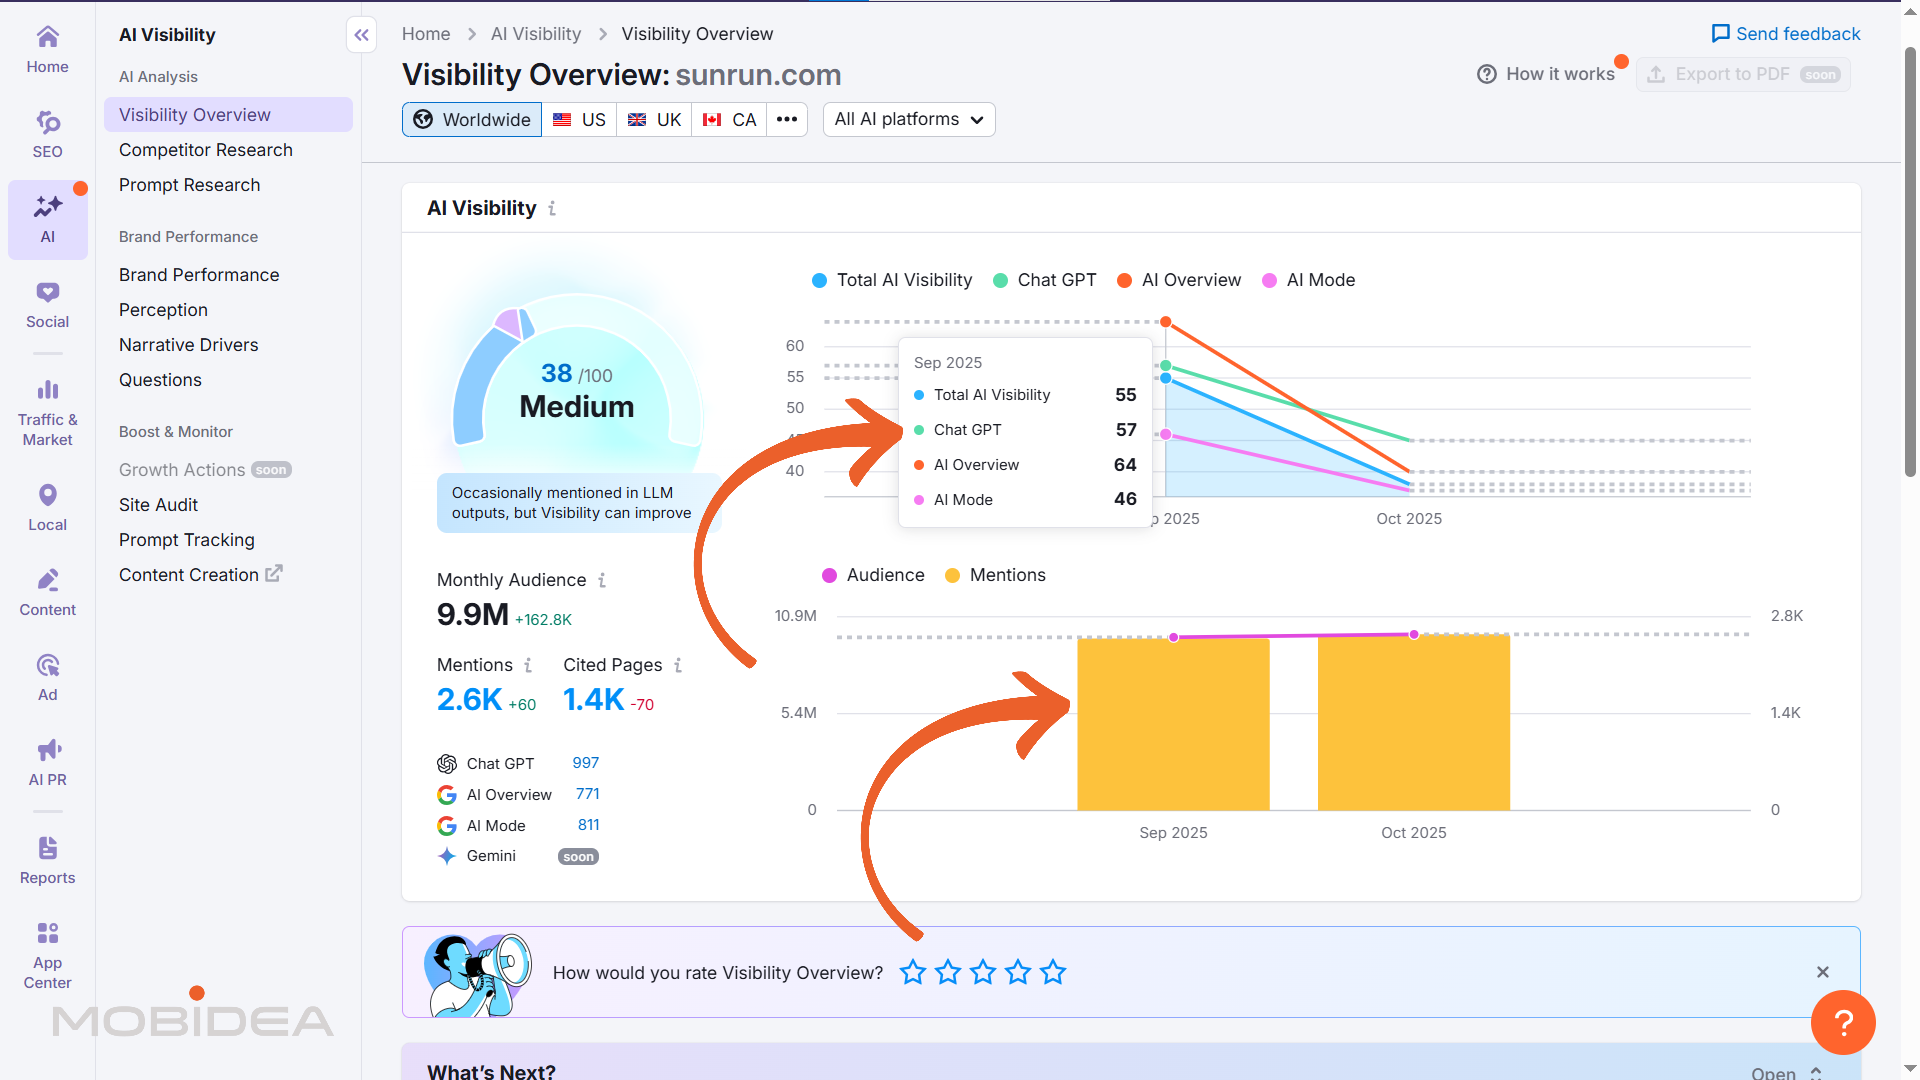Viewport: 1920px width, 1080px height.
Task: Toggle the AI Overview series in the chart legend
Action: click(x=1178, y=280)
